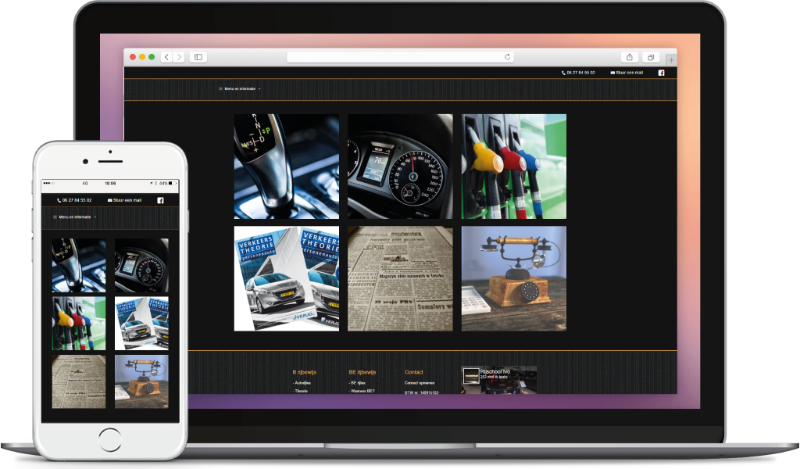This screenshot has height=469, width=800.
Task: Expand the 'Menu en informatie' dropdown on desktop
Action: pos(241,88)
